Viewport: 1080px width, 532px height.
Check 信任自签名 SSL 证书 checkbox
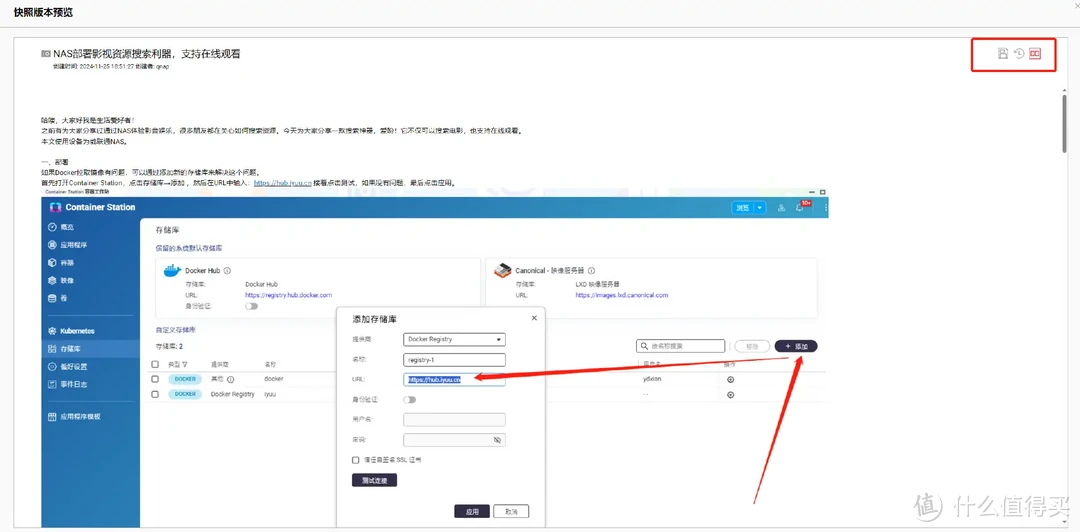pos(355,460)
